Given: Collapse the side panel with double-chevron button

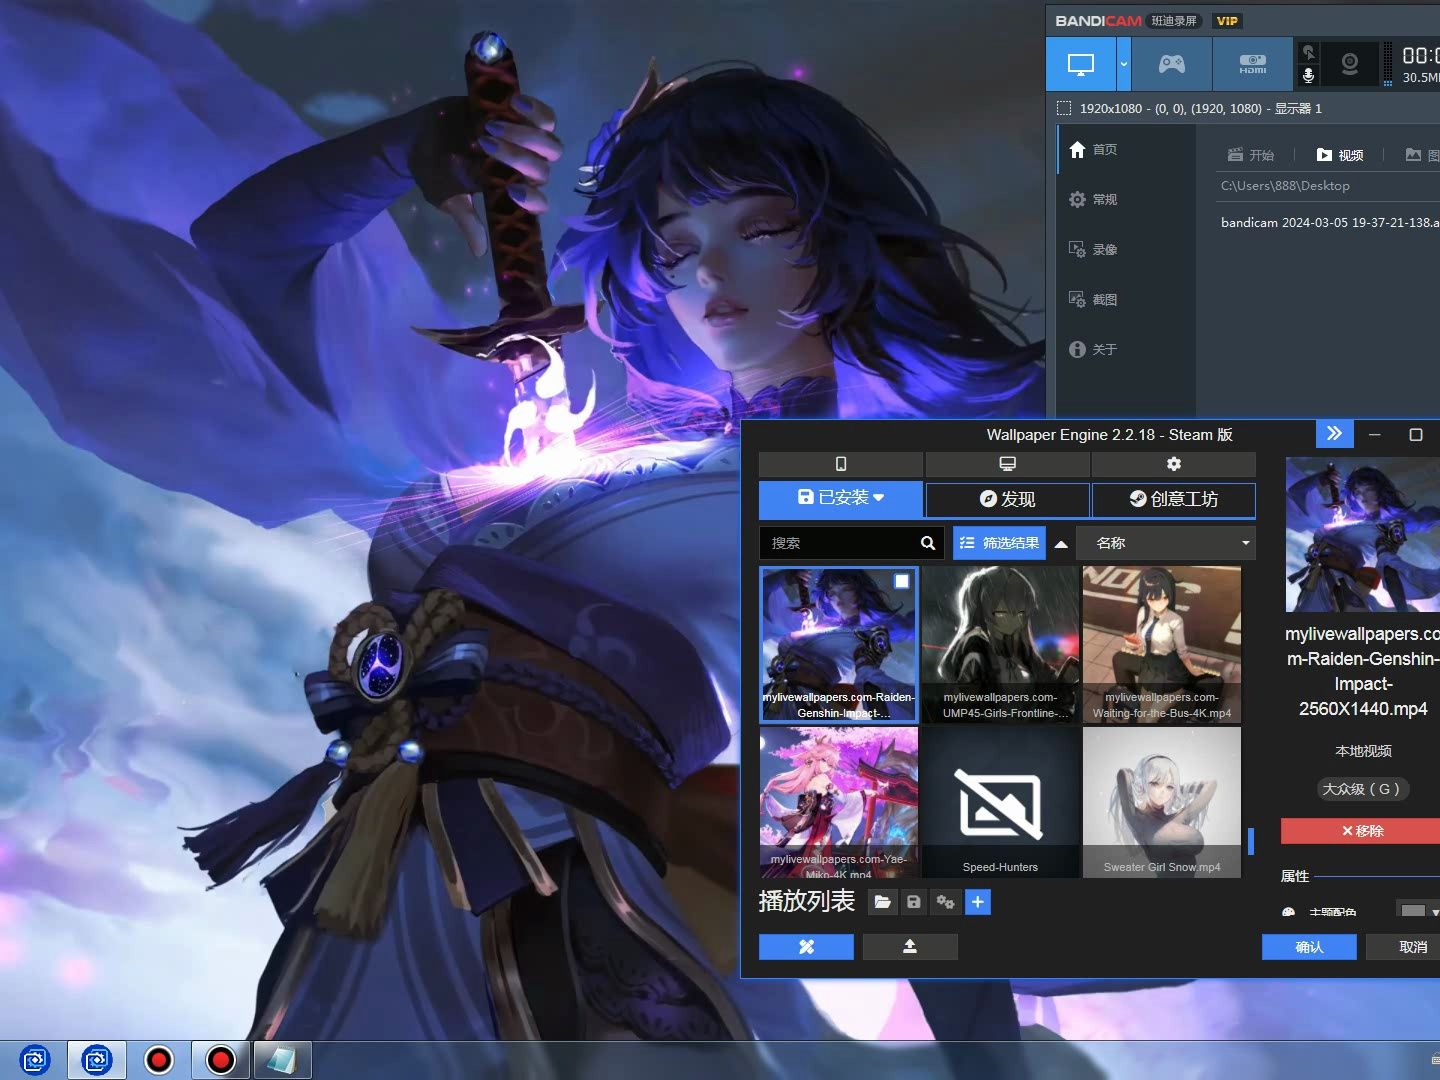Looking at the screenshot, I should 1334,434.
